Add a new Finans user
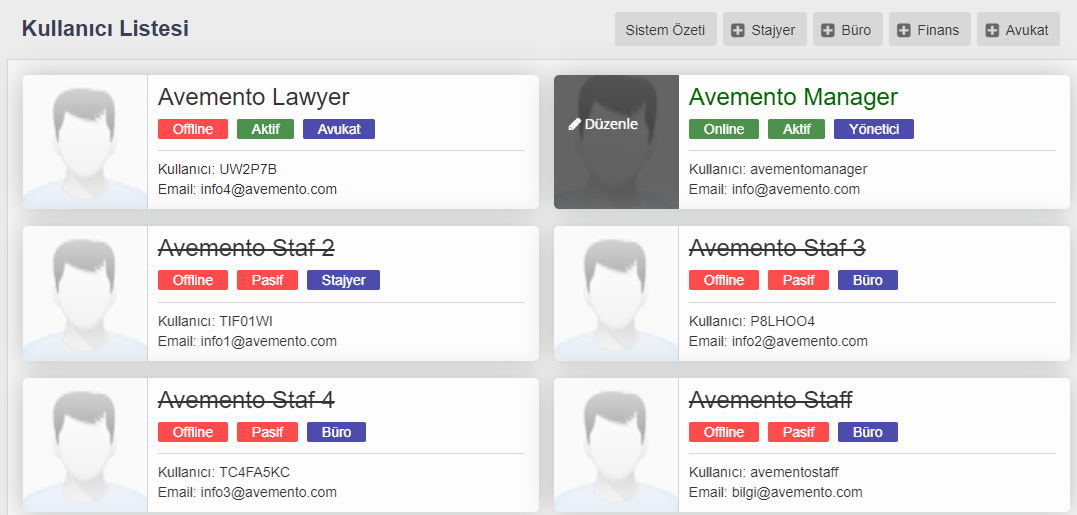The image size is (1077, 515). point(929,30)
